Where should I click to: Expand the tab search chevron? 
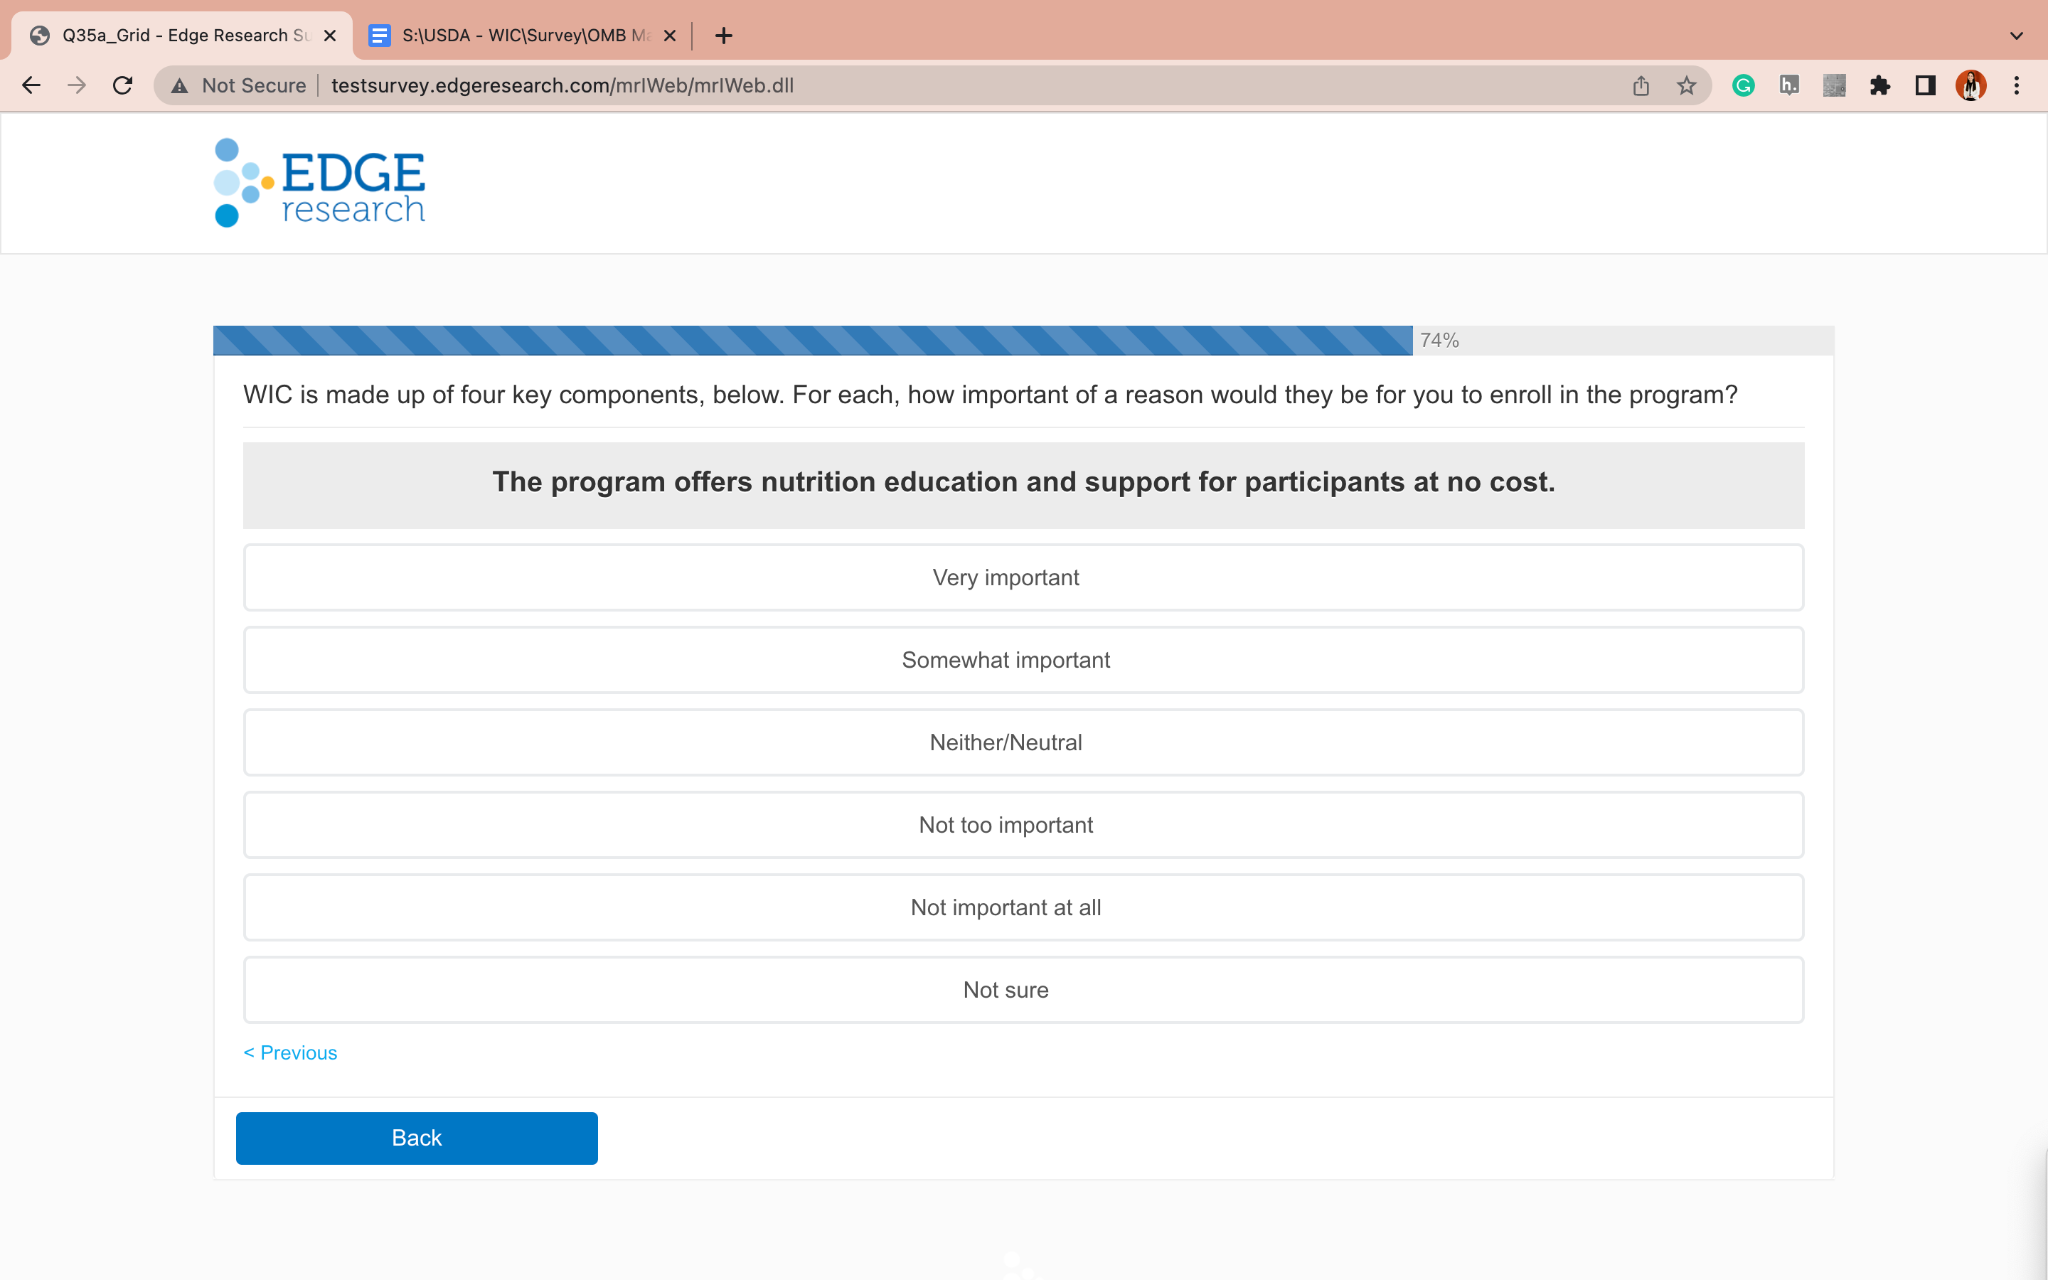(x=2016, y=36)
